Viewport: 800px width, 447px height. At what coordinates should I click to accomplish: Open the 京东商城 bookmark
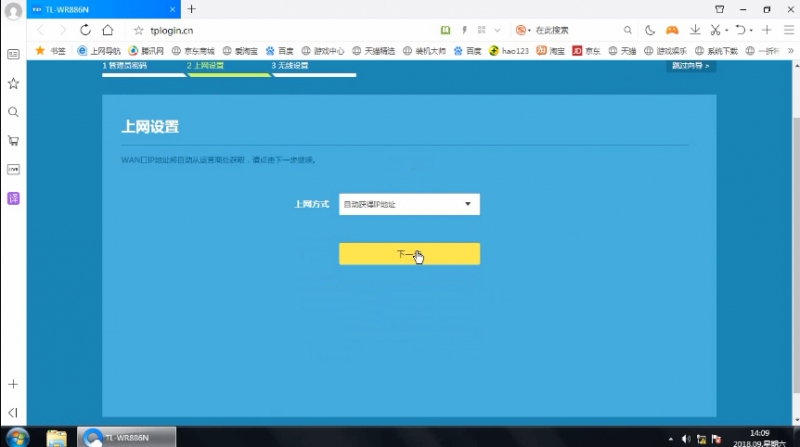(193, 51)
